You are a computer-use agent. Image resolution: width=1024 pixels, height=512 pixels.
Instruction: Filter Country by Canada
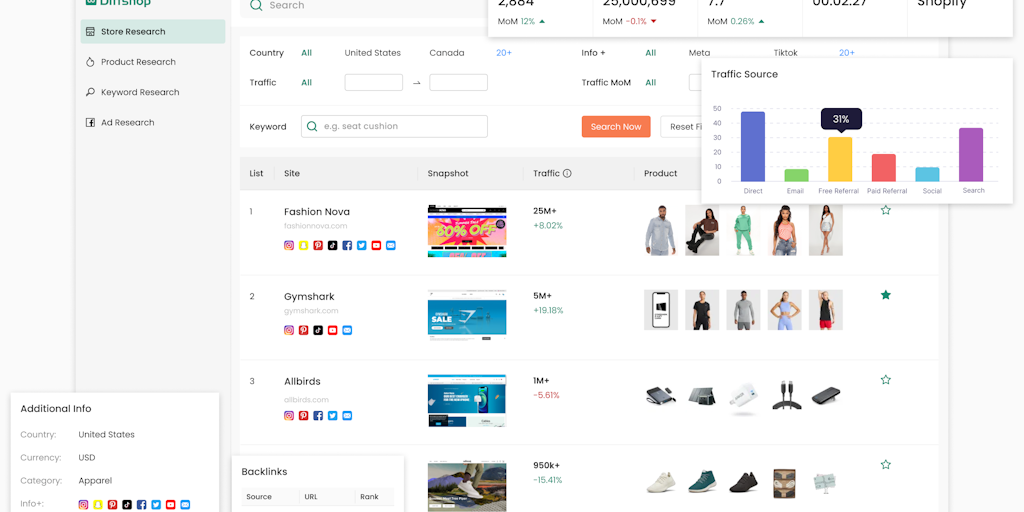[447, 53]
